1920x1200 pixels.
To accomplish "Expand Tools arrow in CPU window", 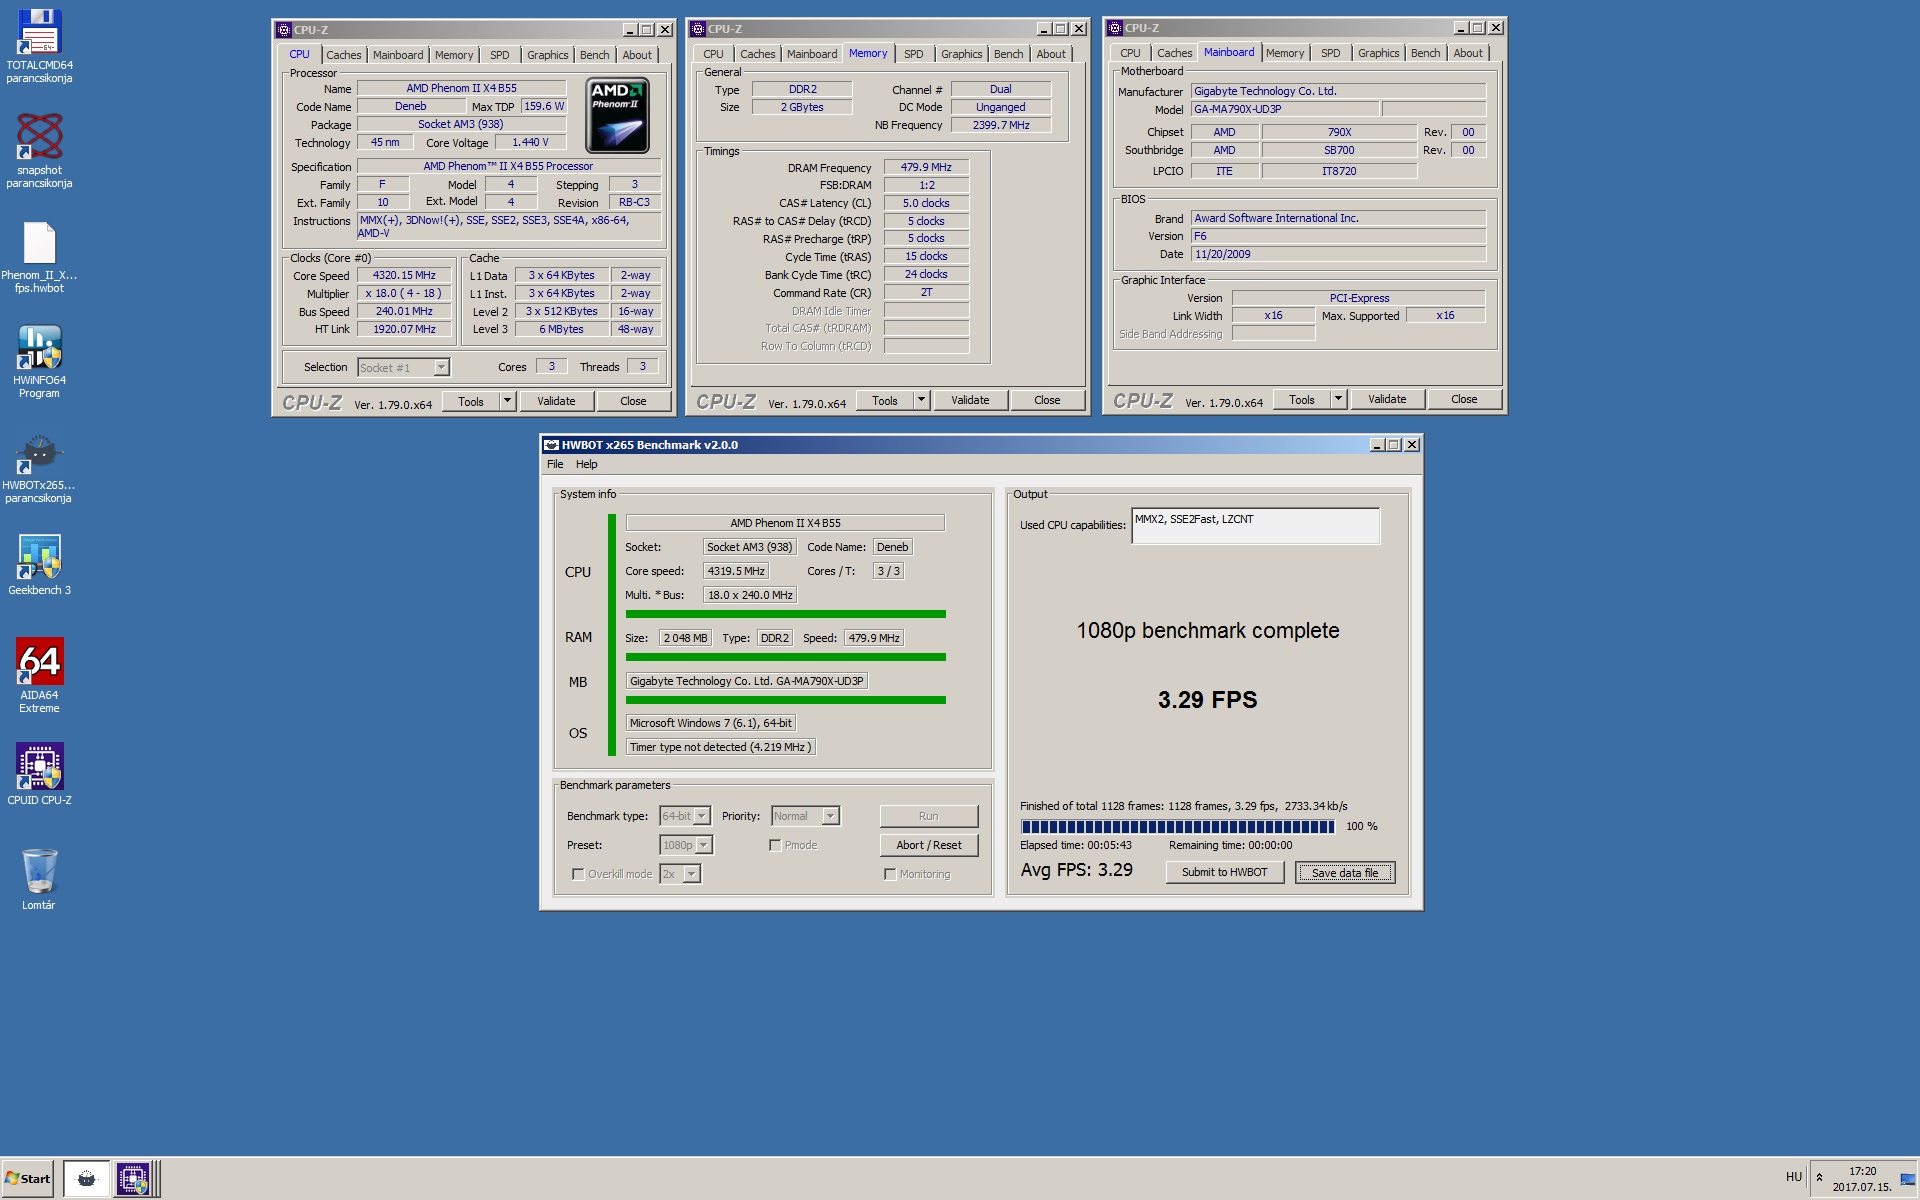I will (x=507, y=401).
